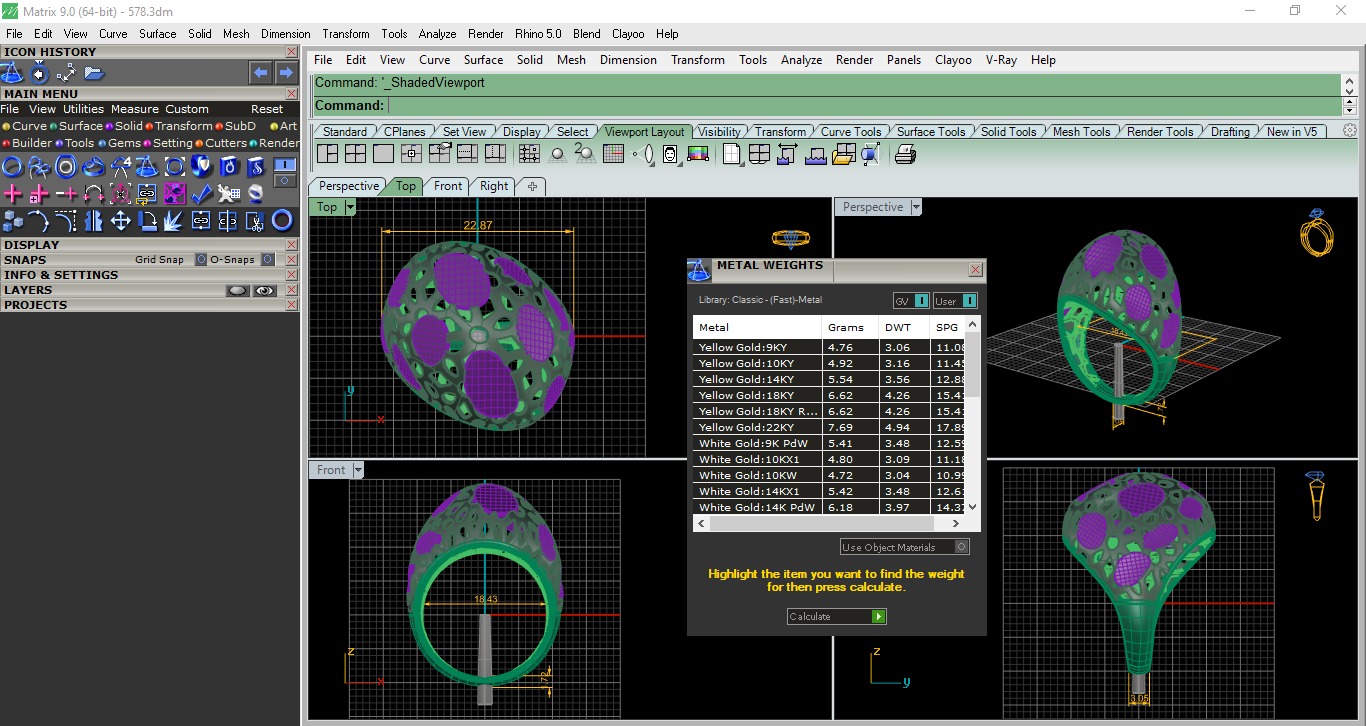Select the pink plus point icon

[12, 193]
